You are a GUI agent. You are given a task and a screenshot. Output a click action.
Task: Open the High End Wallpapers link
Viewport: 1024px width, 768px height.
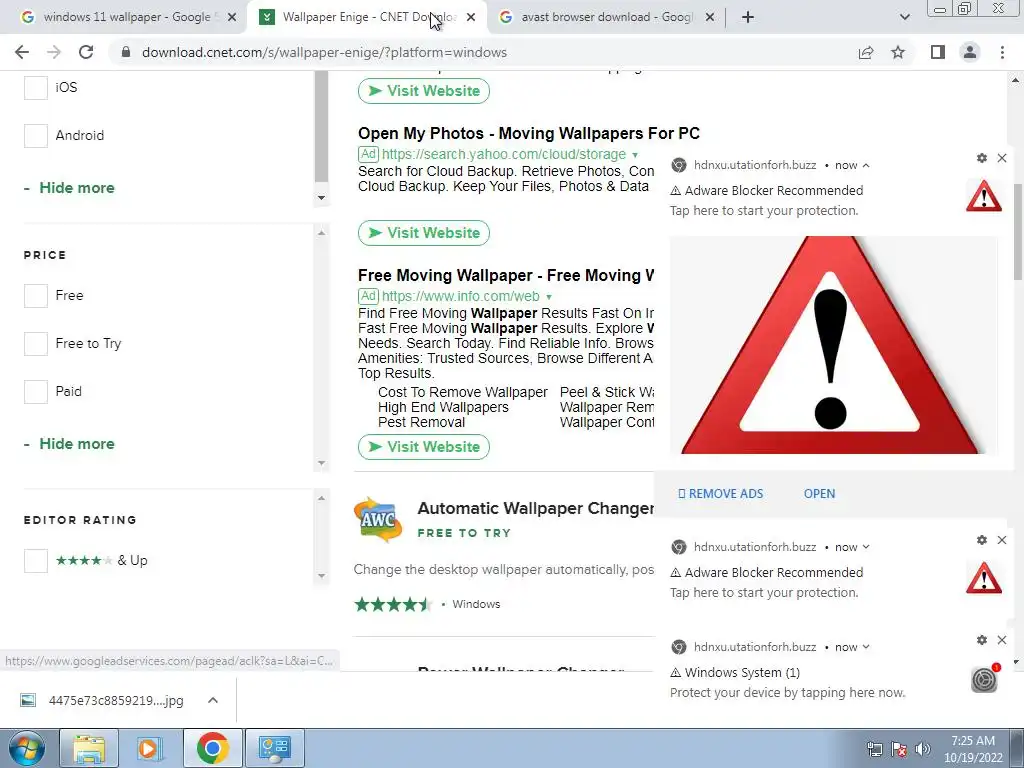tap(443, 408)
